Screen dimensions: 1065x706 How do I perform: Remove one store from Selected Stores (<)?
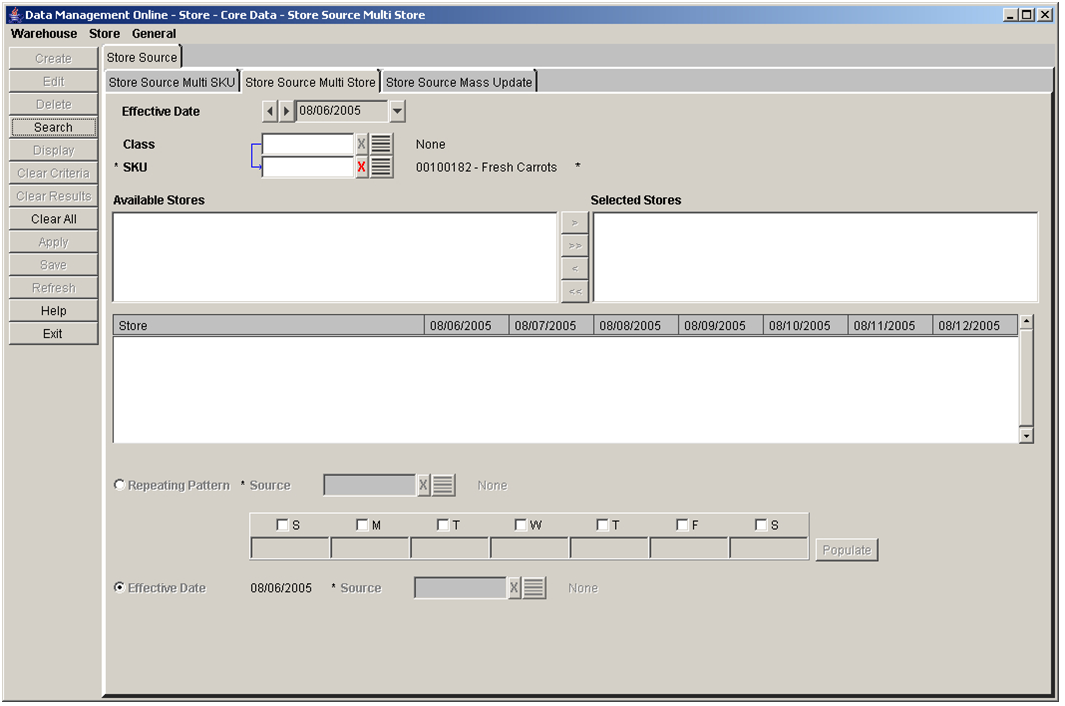tap(575, 269)
